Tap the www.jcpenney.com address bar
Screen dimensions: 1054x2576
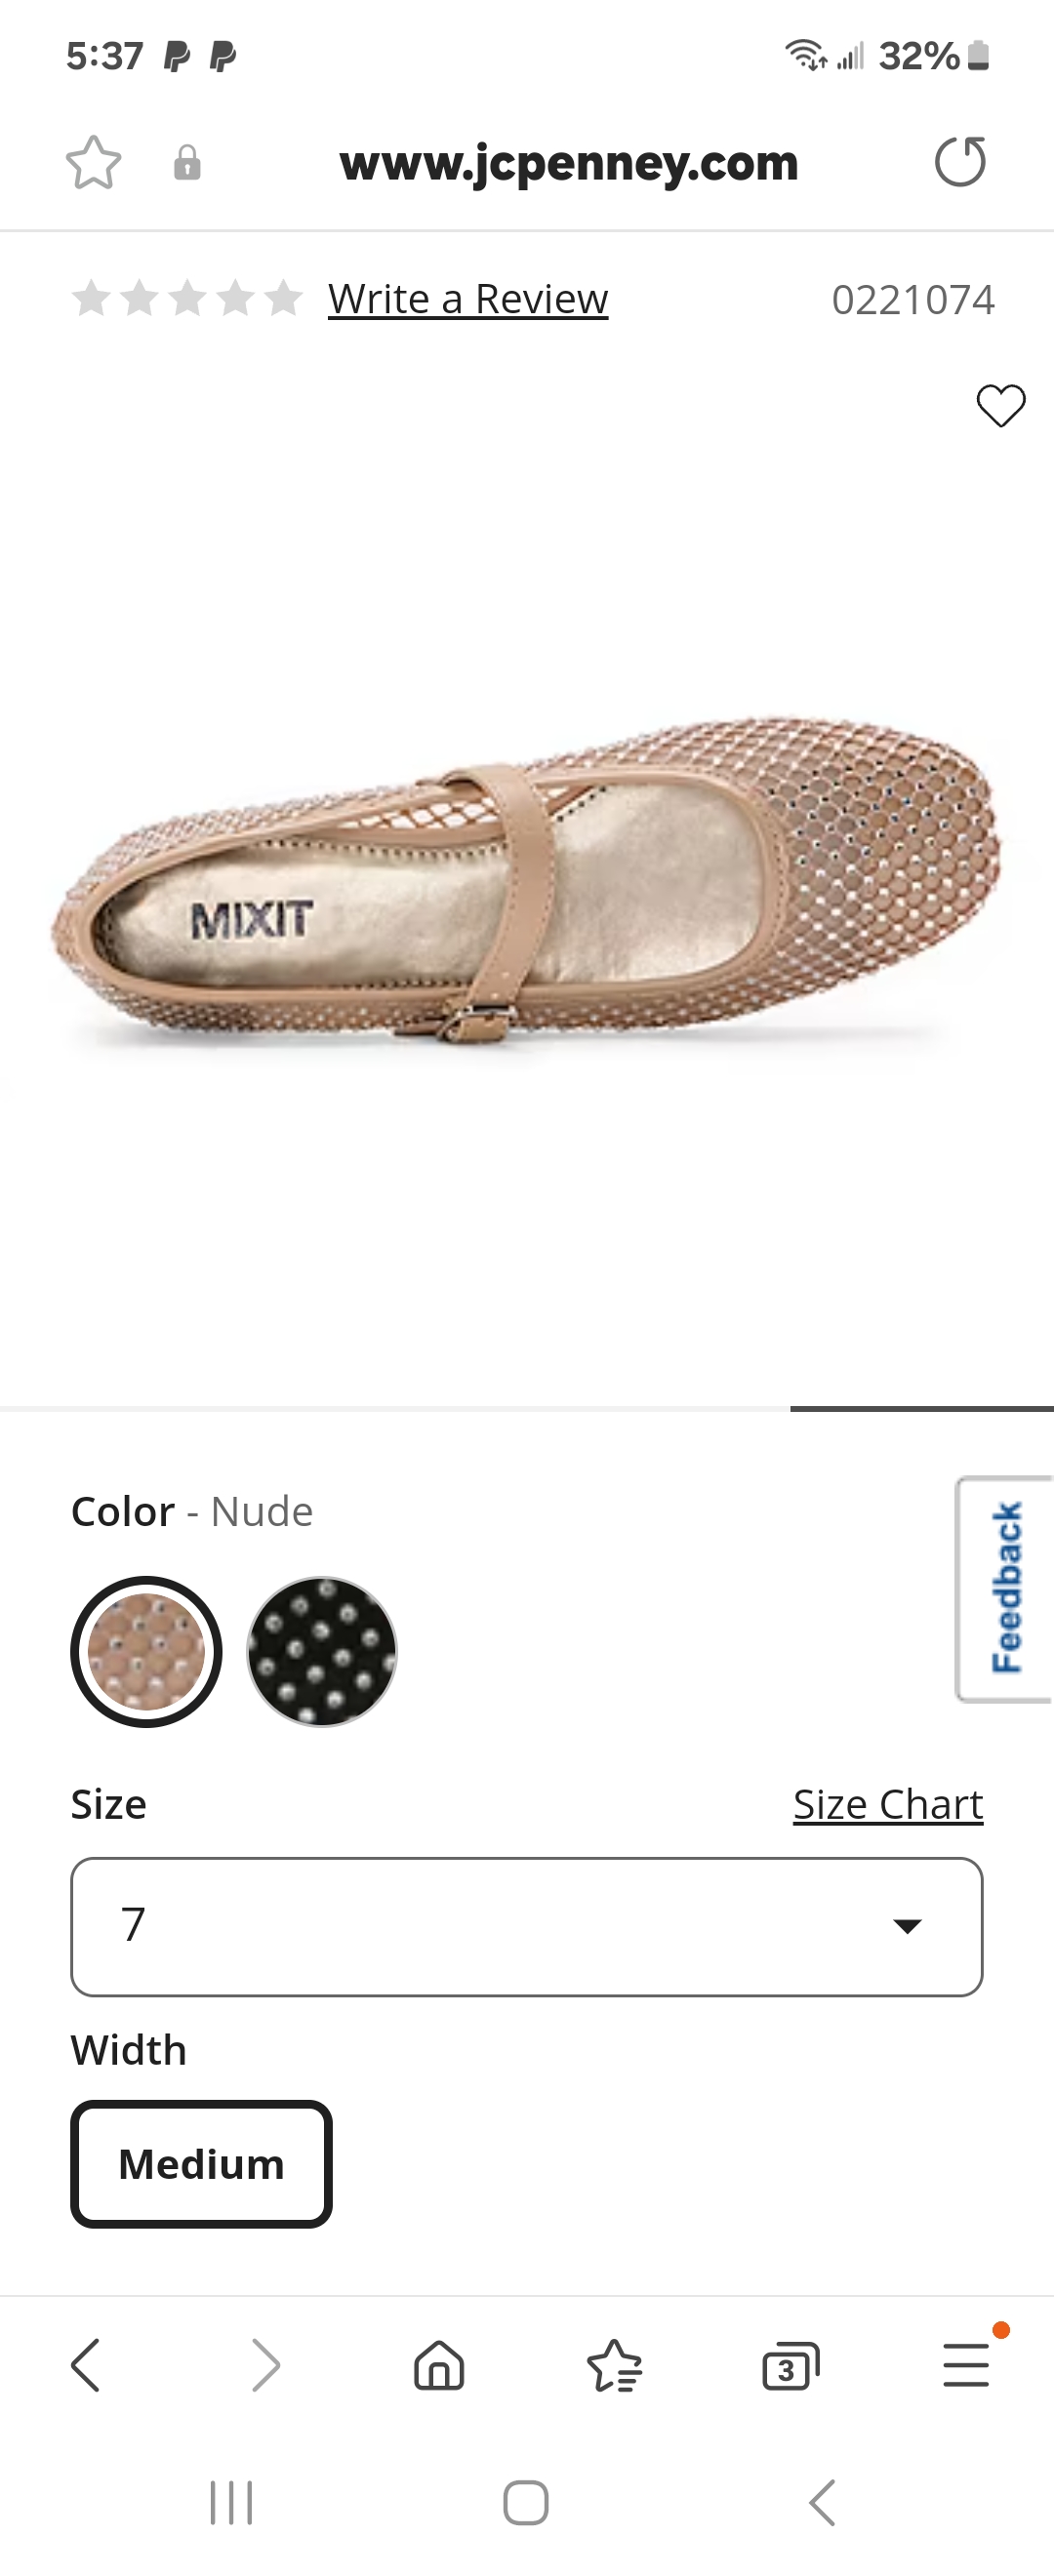[x=568, y=163]
